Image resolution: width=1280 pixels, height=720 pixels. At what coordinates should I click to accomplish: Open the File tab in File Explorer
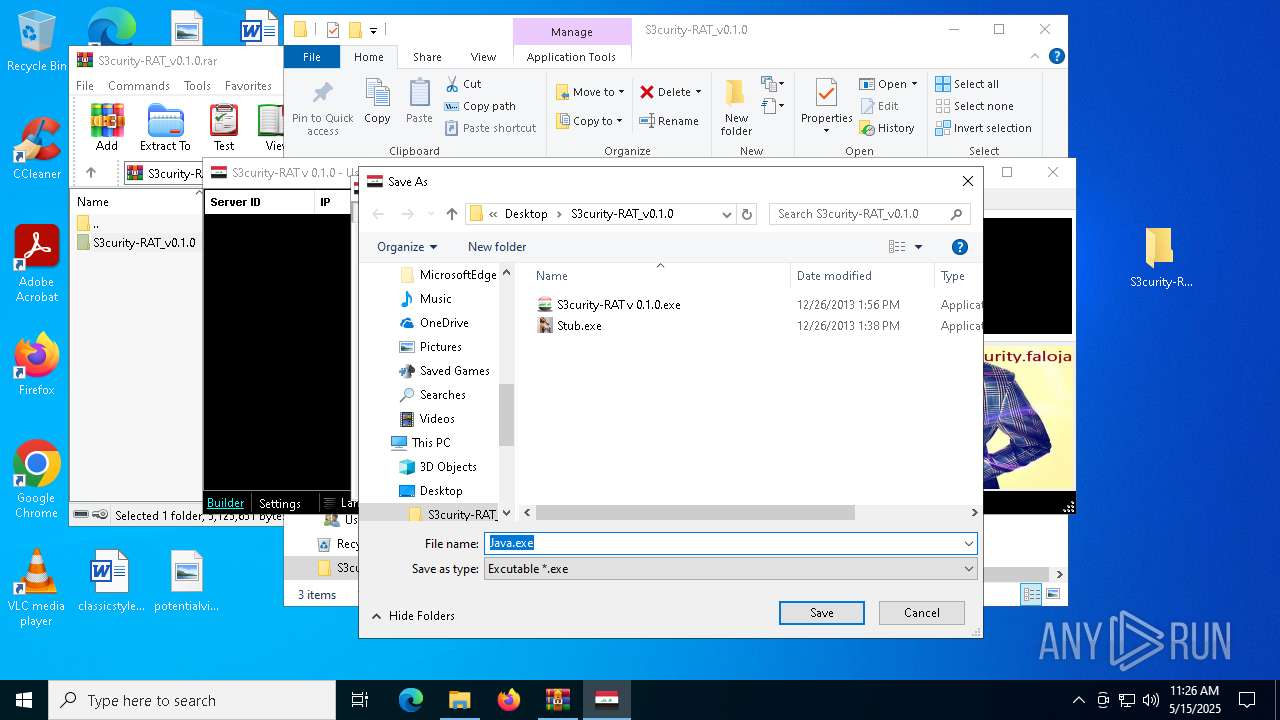click(x=312, y=57)
